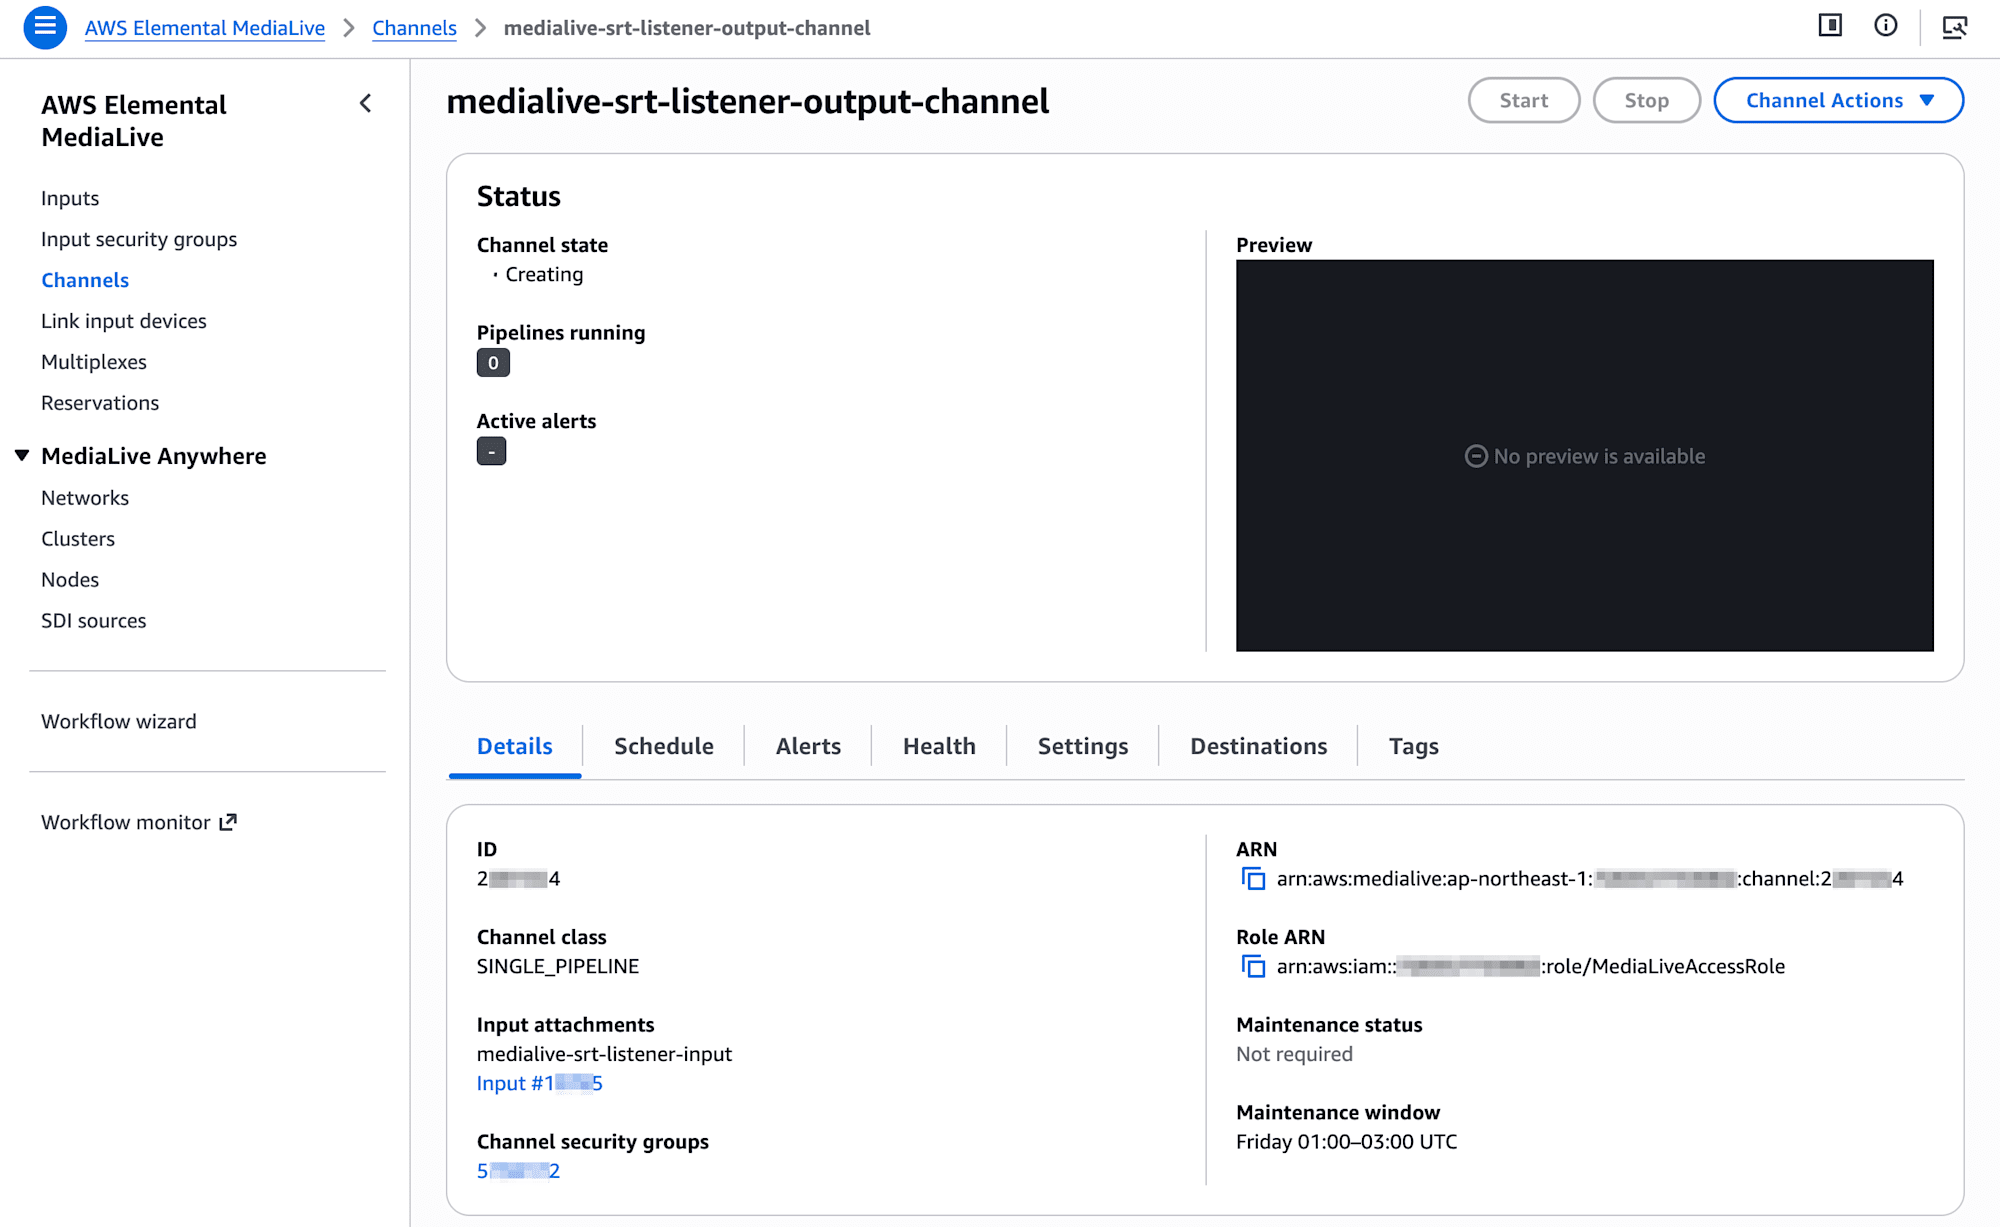Click the Pipelines running count badge

493,363
